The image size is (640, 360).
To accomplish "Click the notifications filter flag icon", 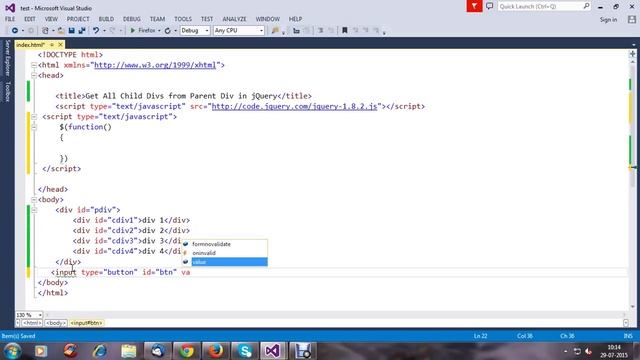I will [474, 6].
